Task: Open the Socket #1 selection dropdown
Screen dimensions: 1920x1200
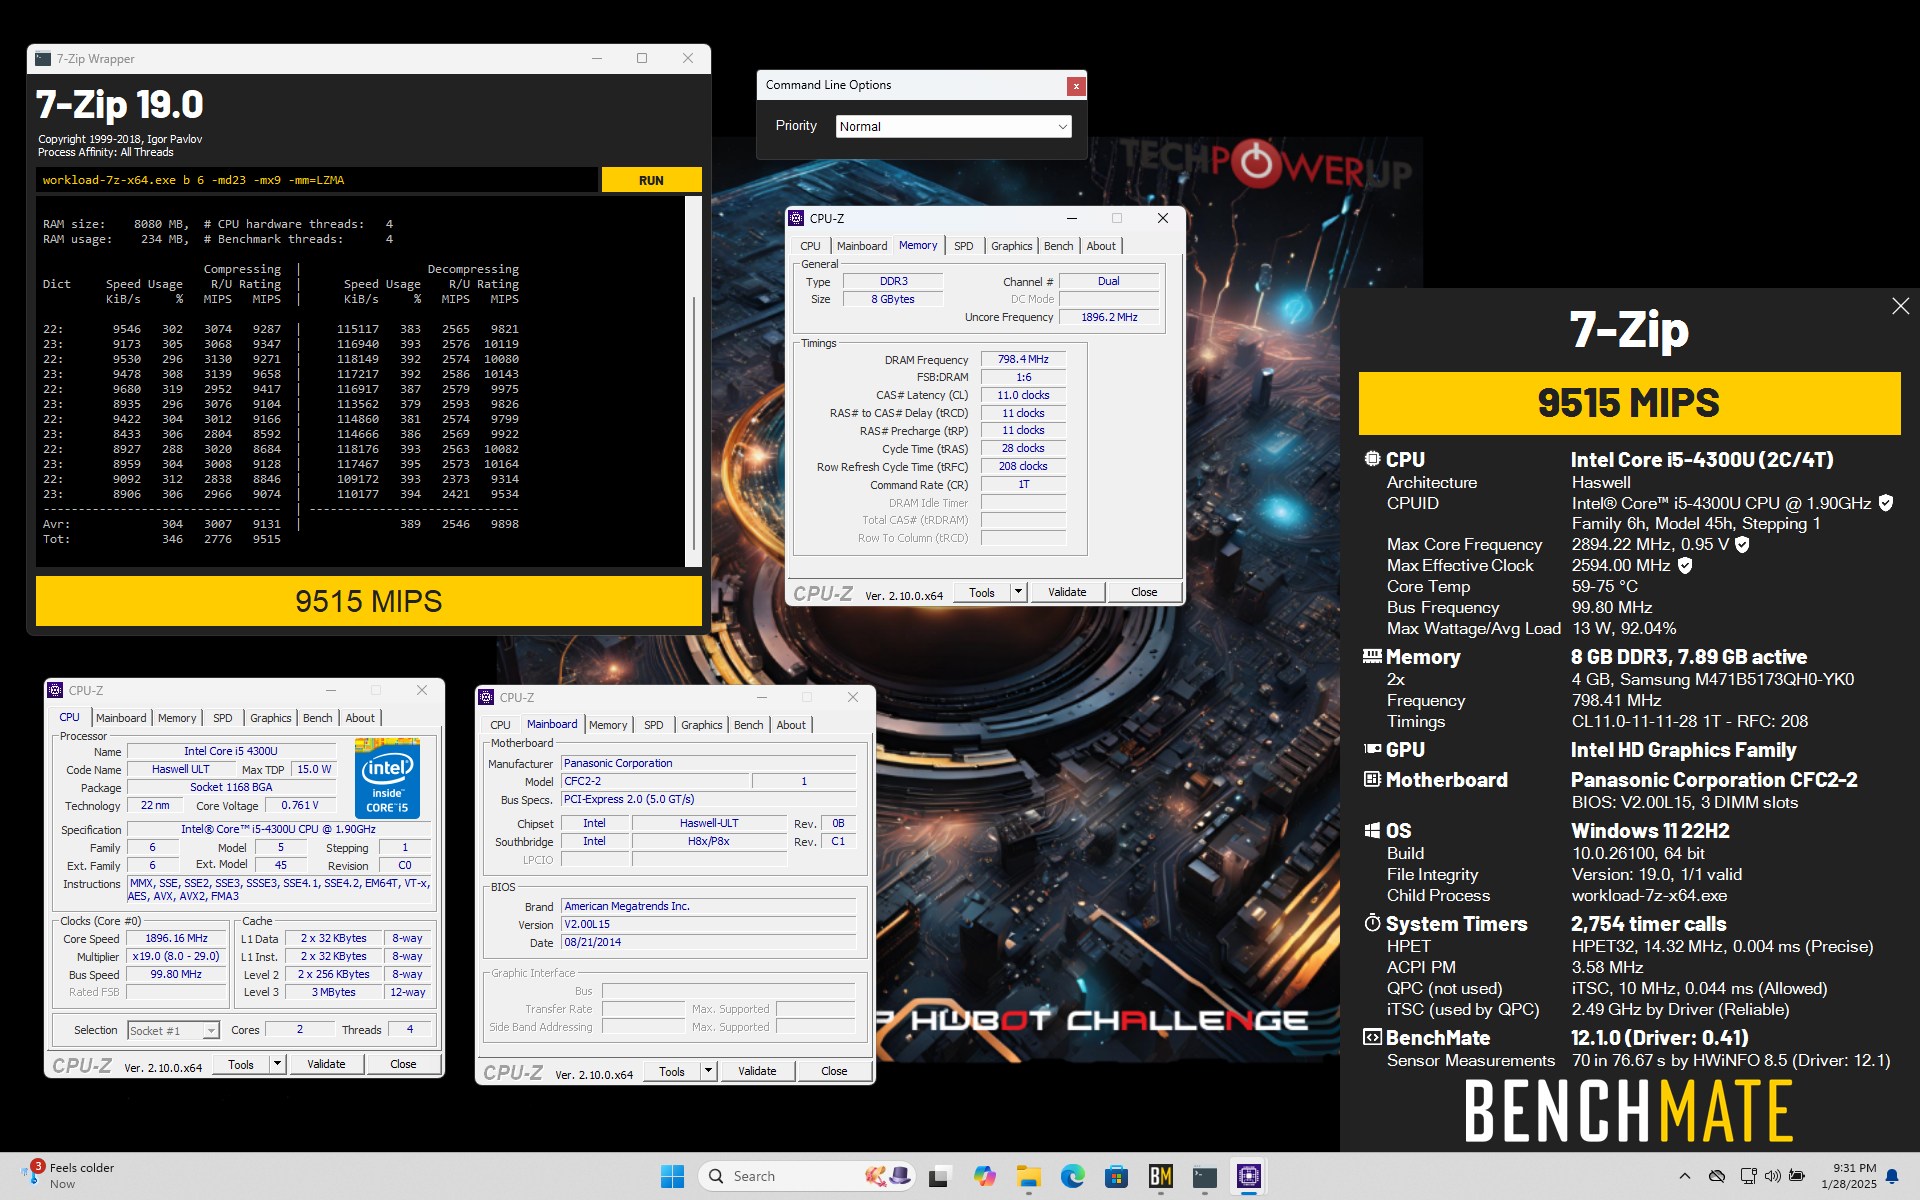Action: pos(173,1030)
